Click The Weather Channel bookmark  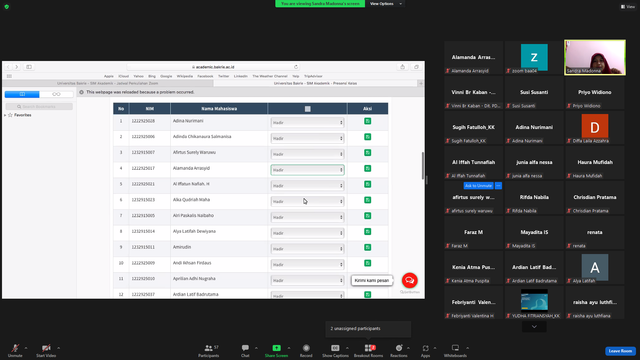tap(270, 76)
